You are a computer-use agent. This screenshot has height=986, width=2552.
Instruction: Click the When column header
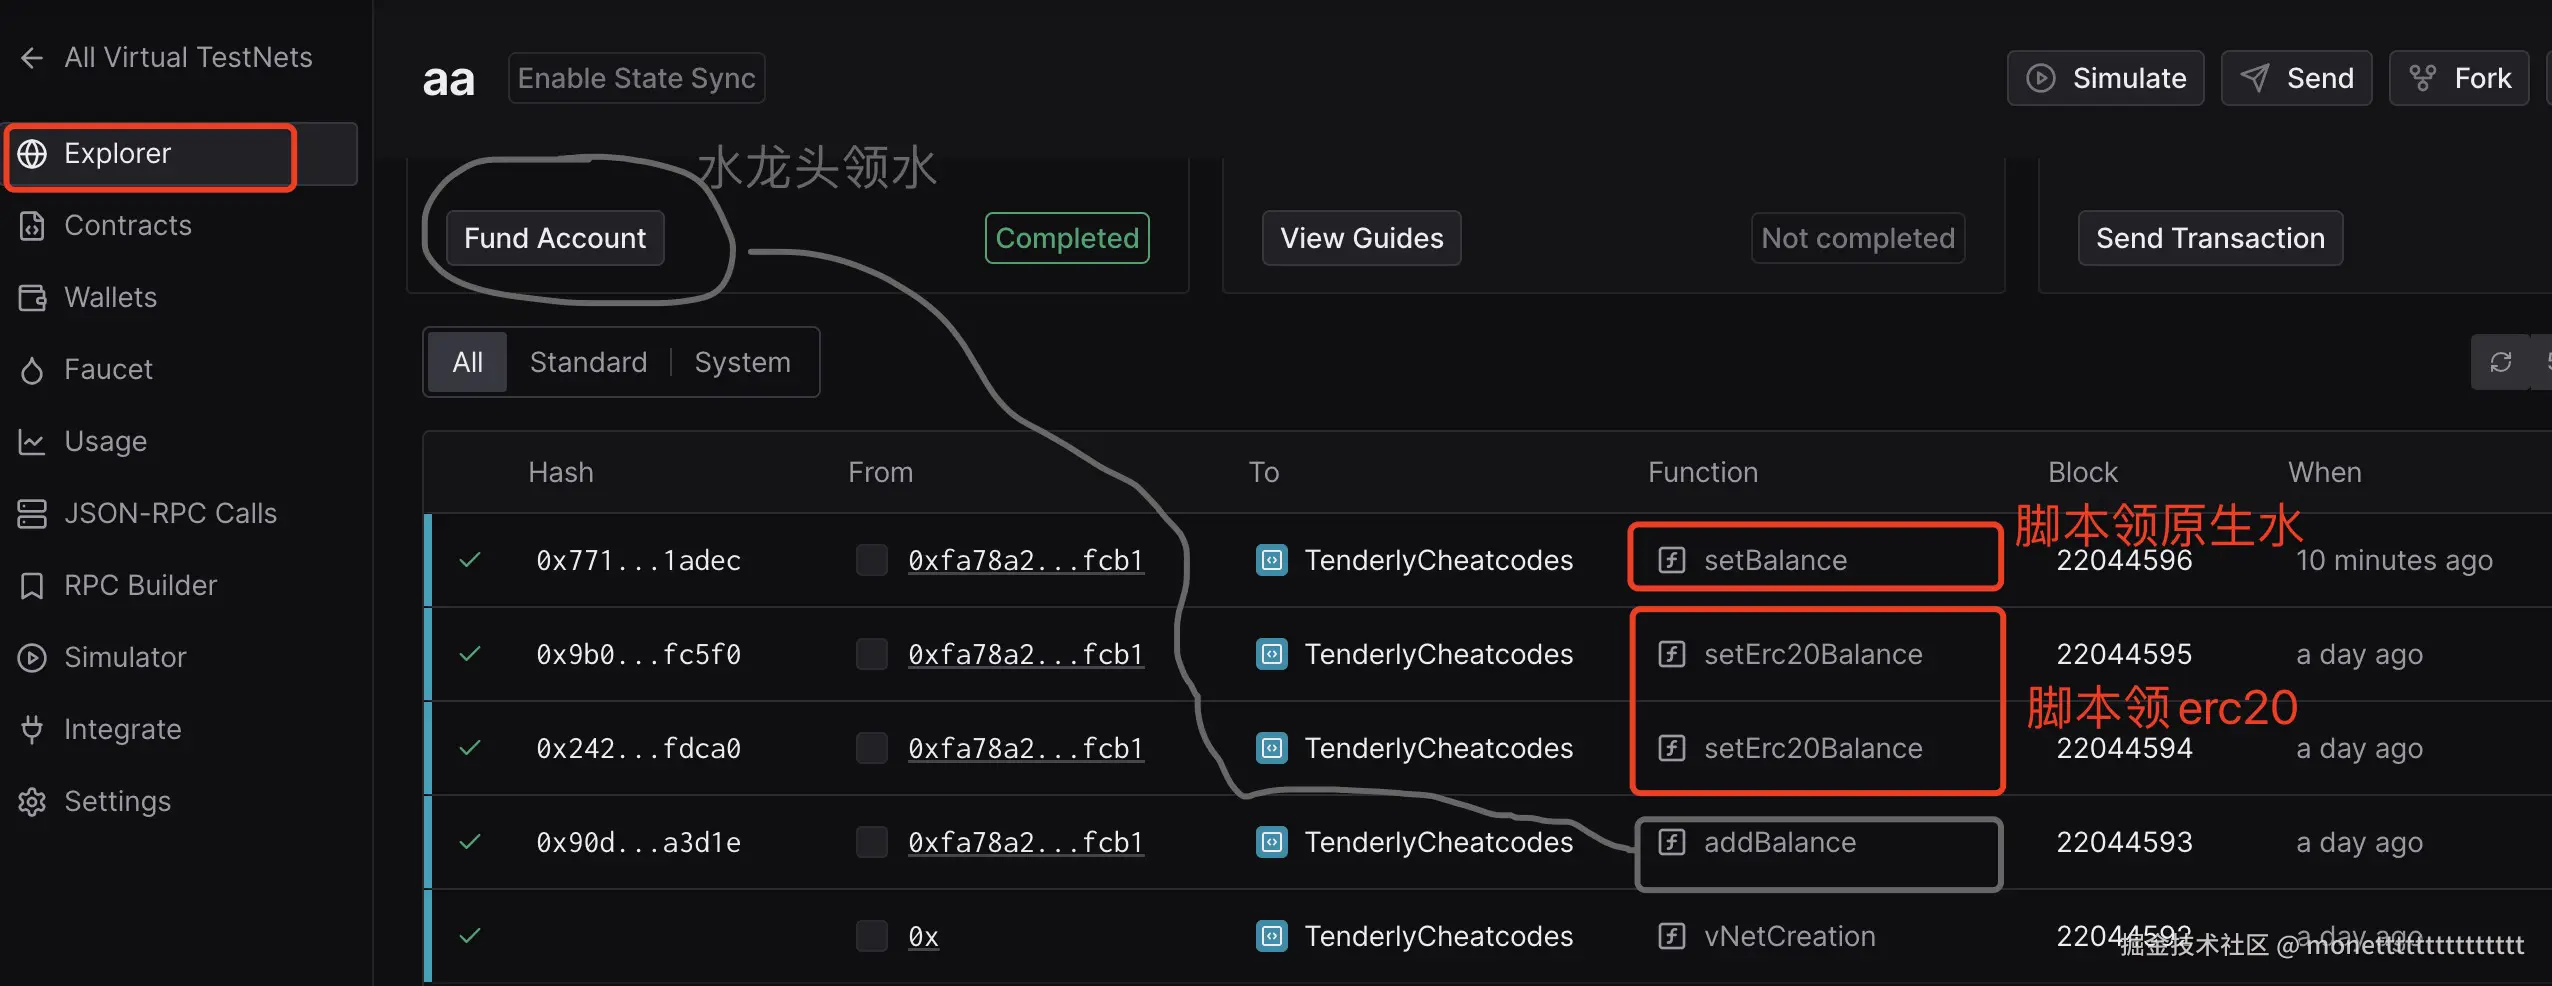(x=2325, y=472)
